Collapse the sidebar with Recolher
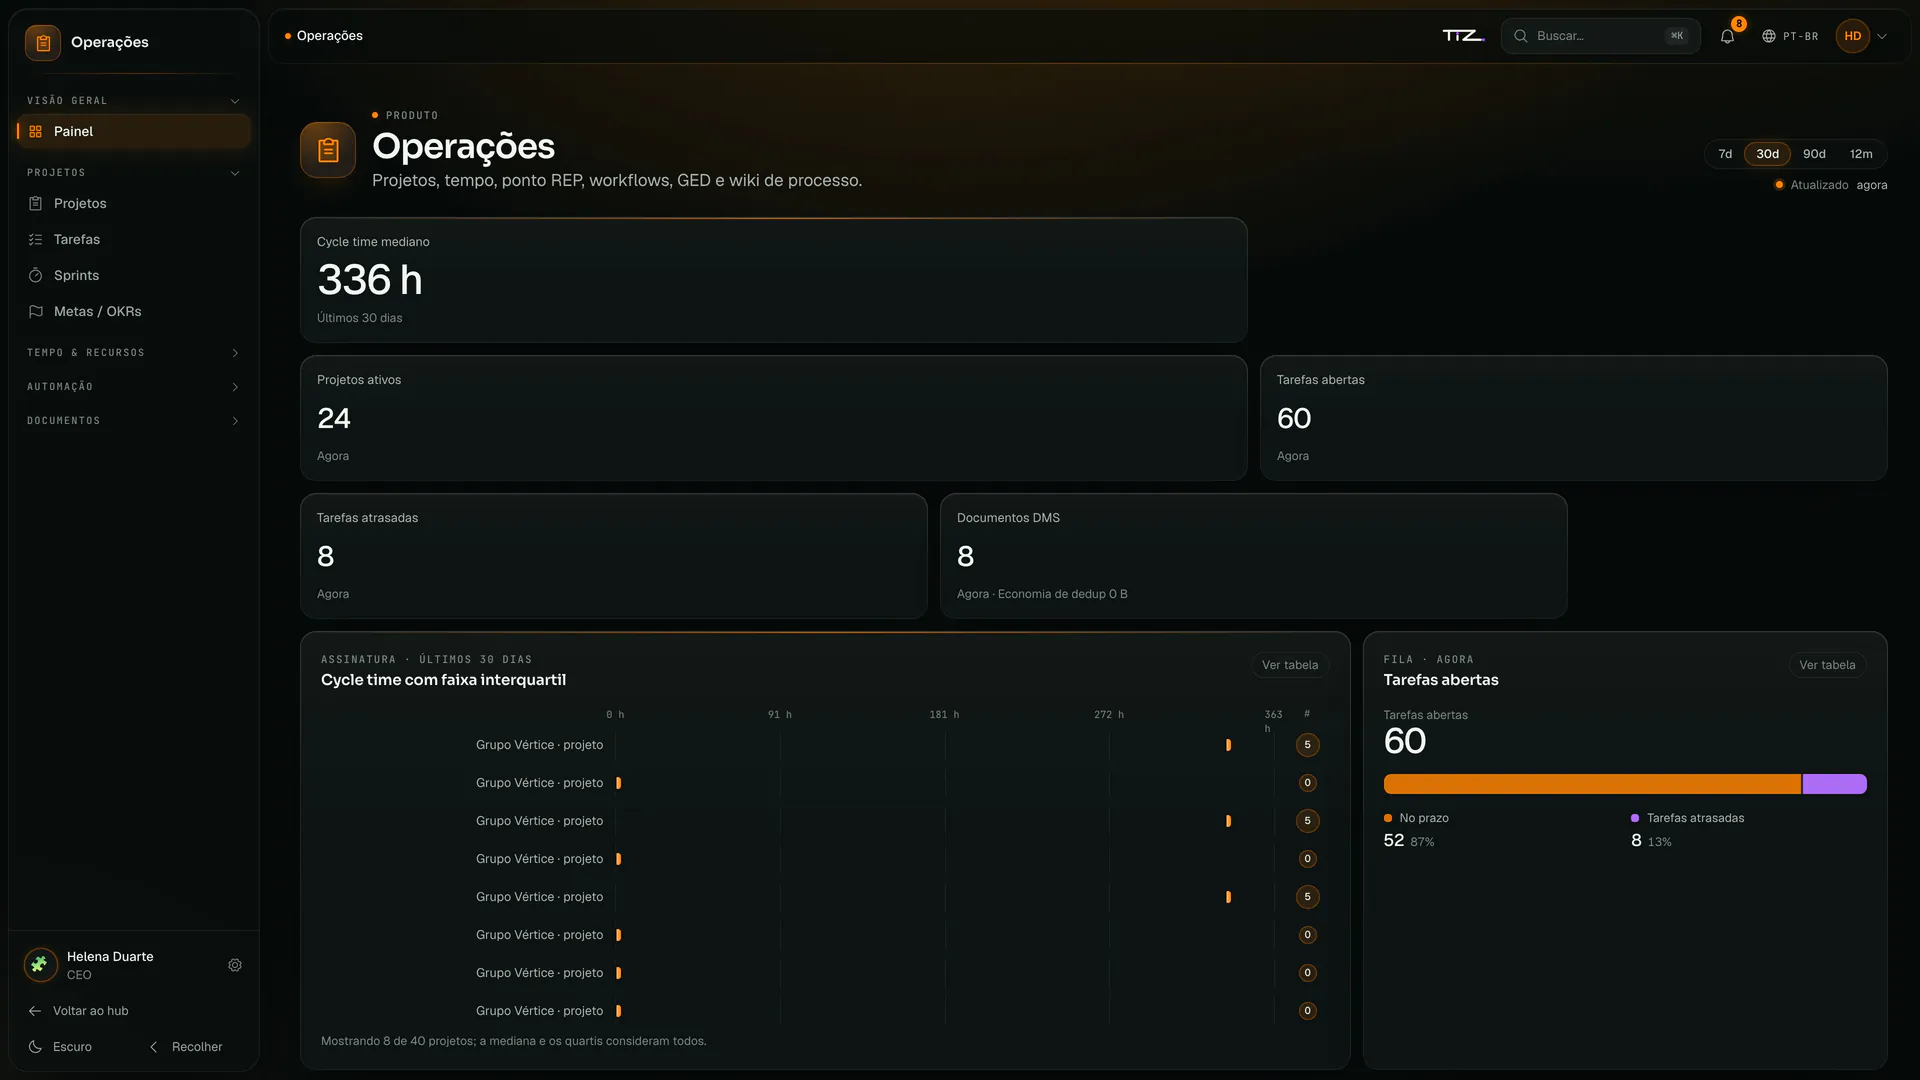1920x1080 pixels. (186, 1047)
